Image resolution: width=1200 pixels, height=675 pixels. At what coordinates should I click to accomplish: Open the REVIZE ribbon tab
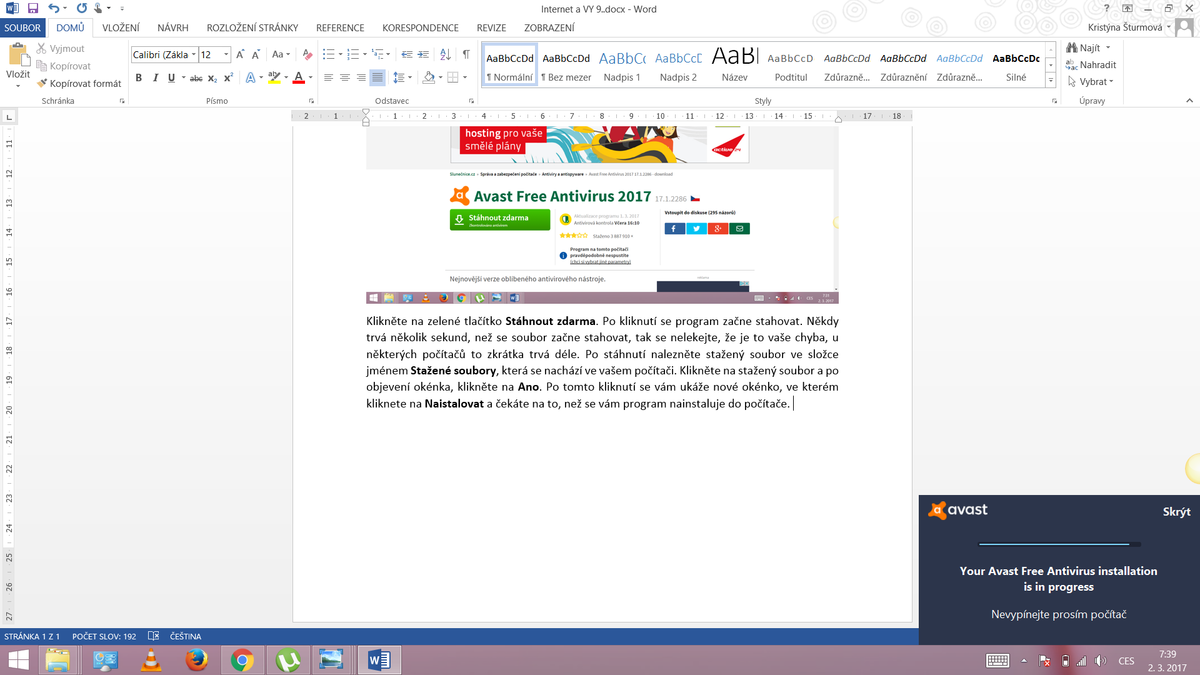point(491,28)
